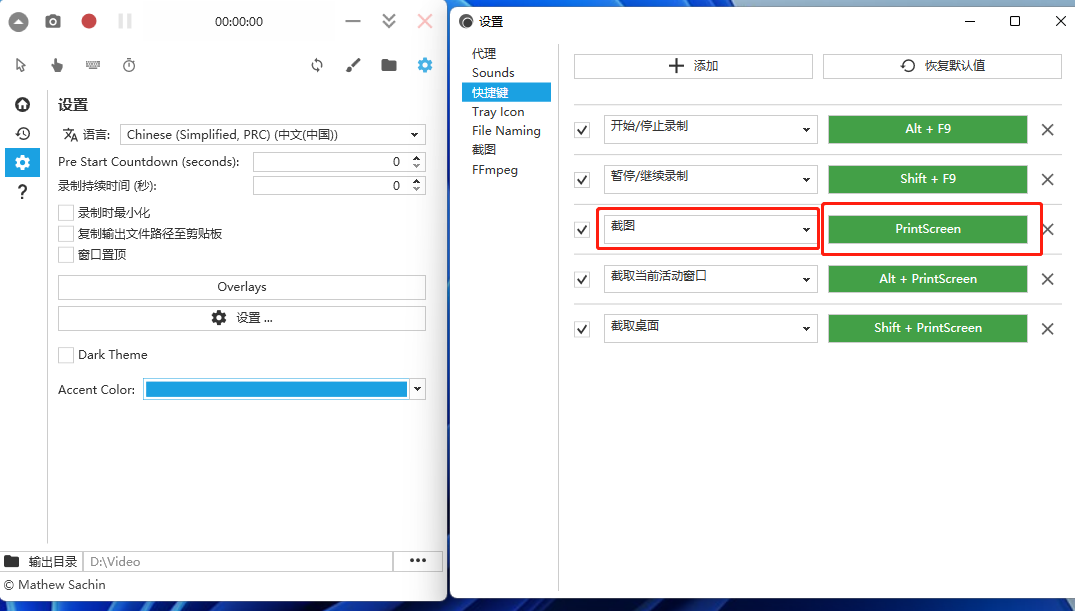Open the 截取桌面 action dropdown
The image size is (1075, 611).
pos(710,328)
